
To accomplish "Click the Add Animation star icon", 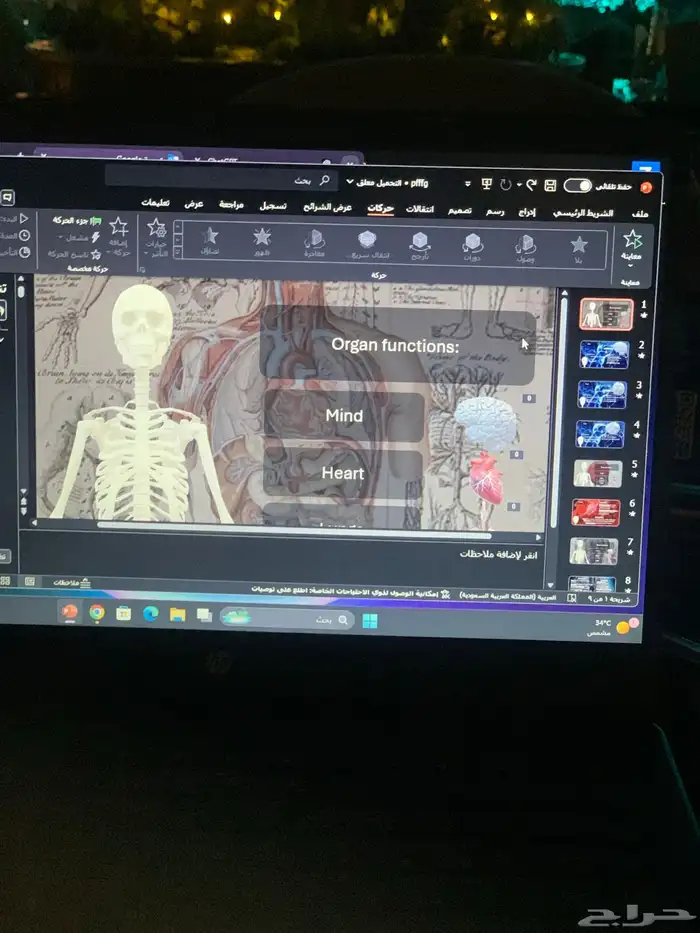I will coord(119,229).
